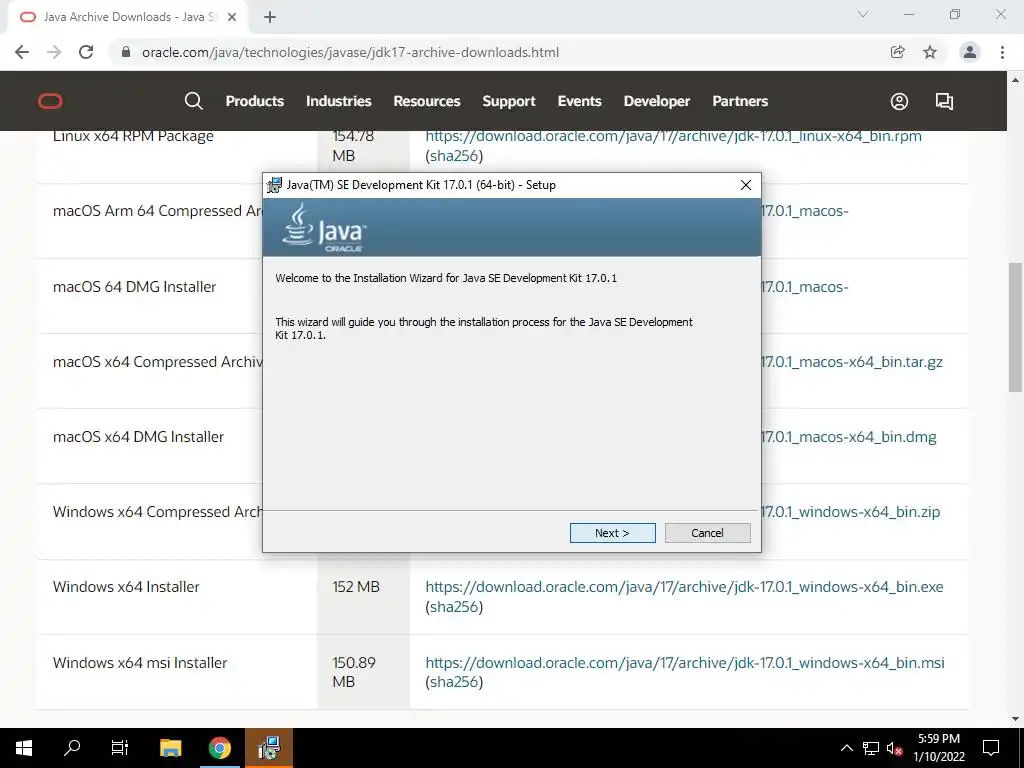Switch to Chrome on the taskbar
The height and width of the screenshot is (768, 1024).
[219, 748]
